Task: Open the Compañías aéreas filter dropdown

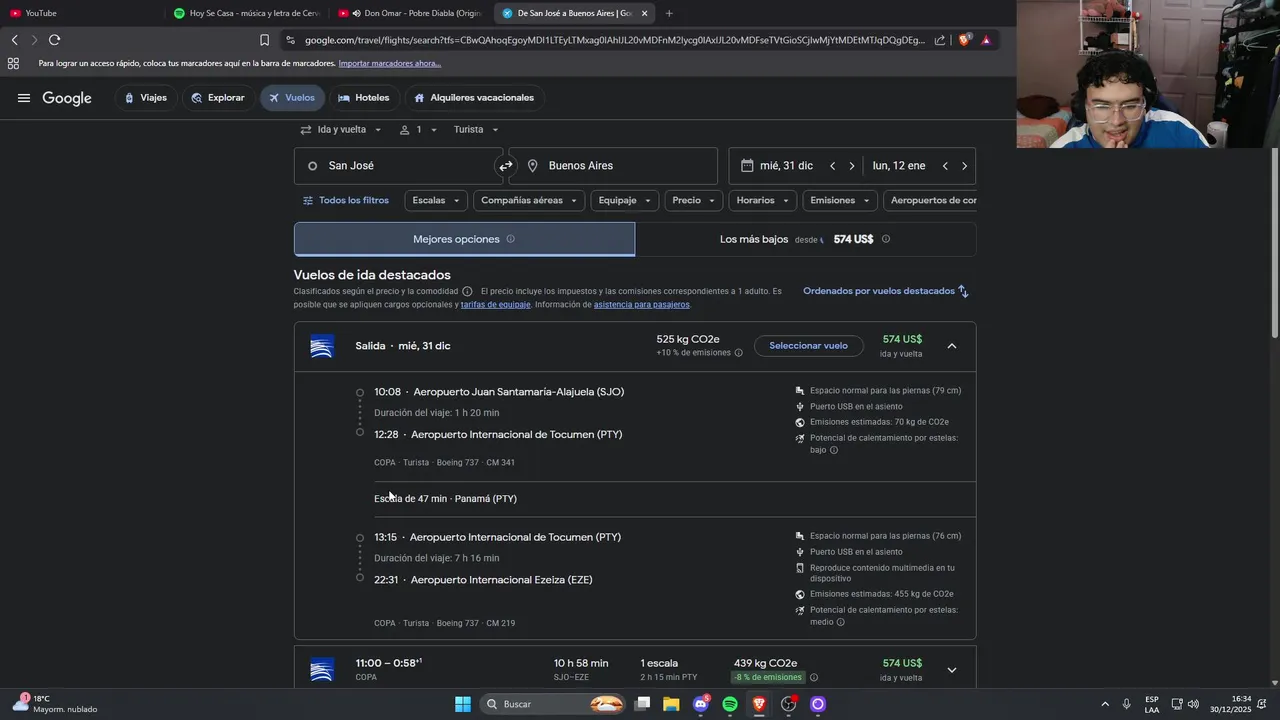Action: tap(529, 201)
